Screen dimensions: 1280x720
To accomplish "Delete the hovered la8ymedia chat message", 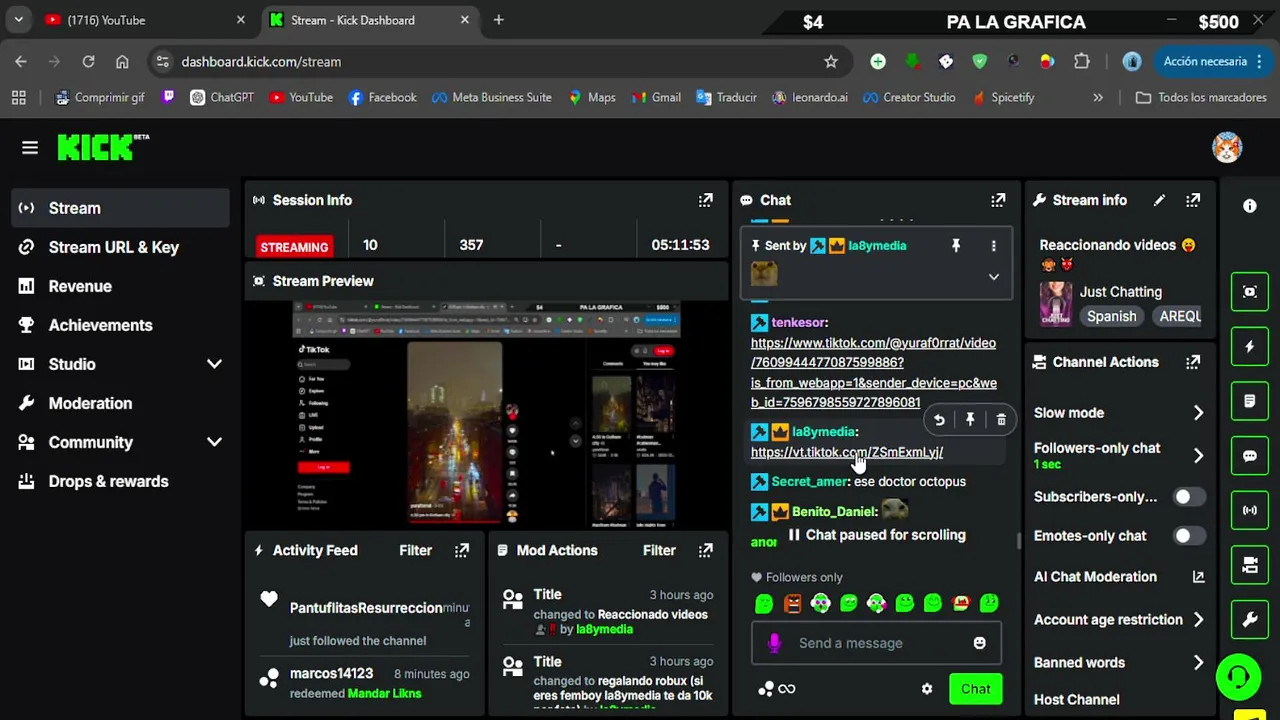I will 1001,420.
